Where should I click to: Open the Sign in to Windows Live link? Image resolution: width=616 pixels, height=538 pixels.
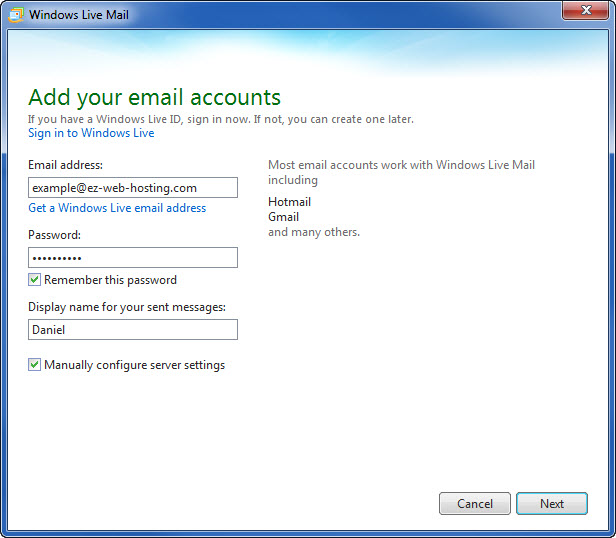click(91, 133)
